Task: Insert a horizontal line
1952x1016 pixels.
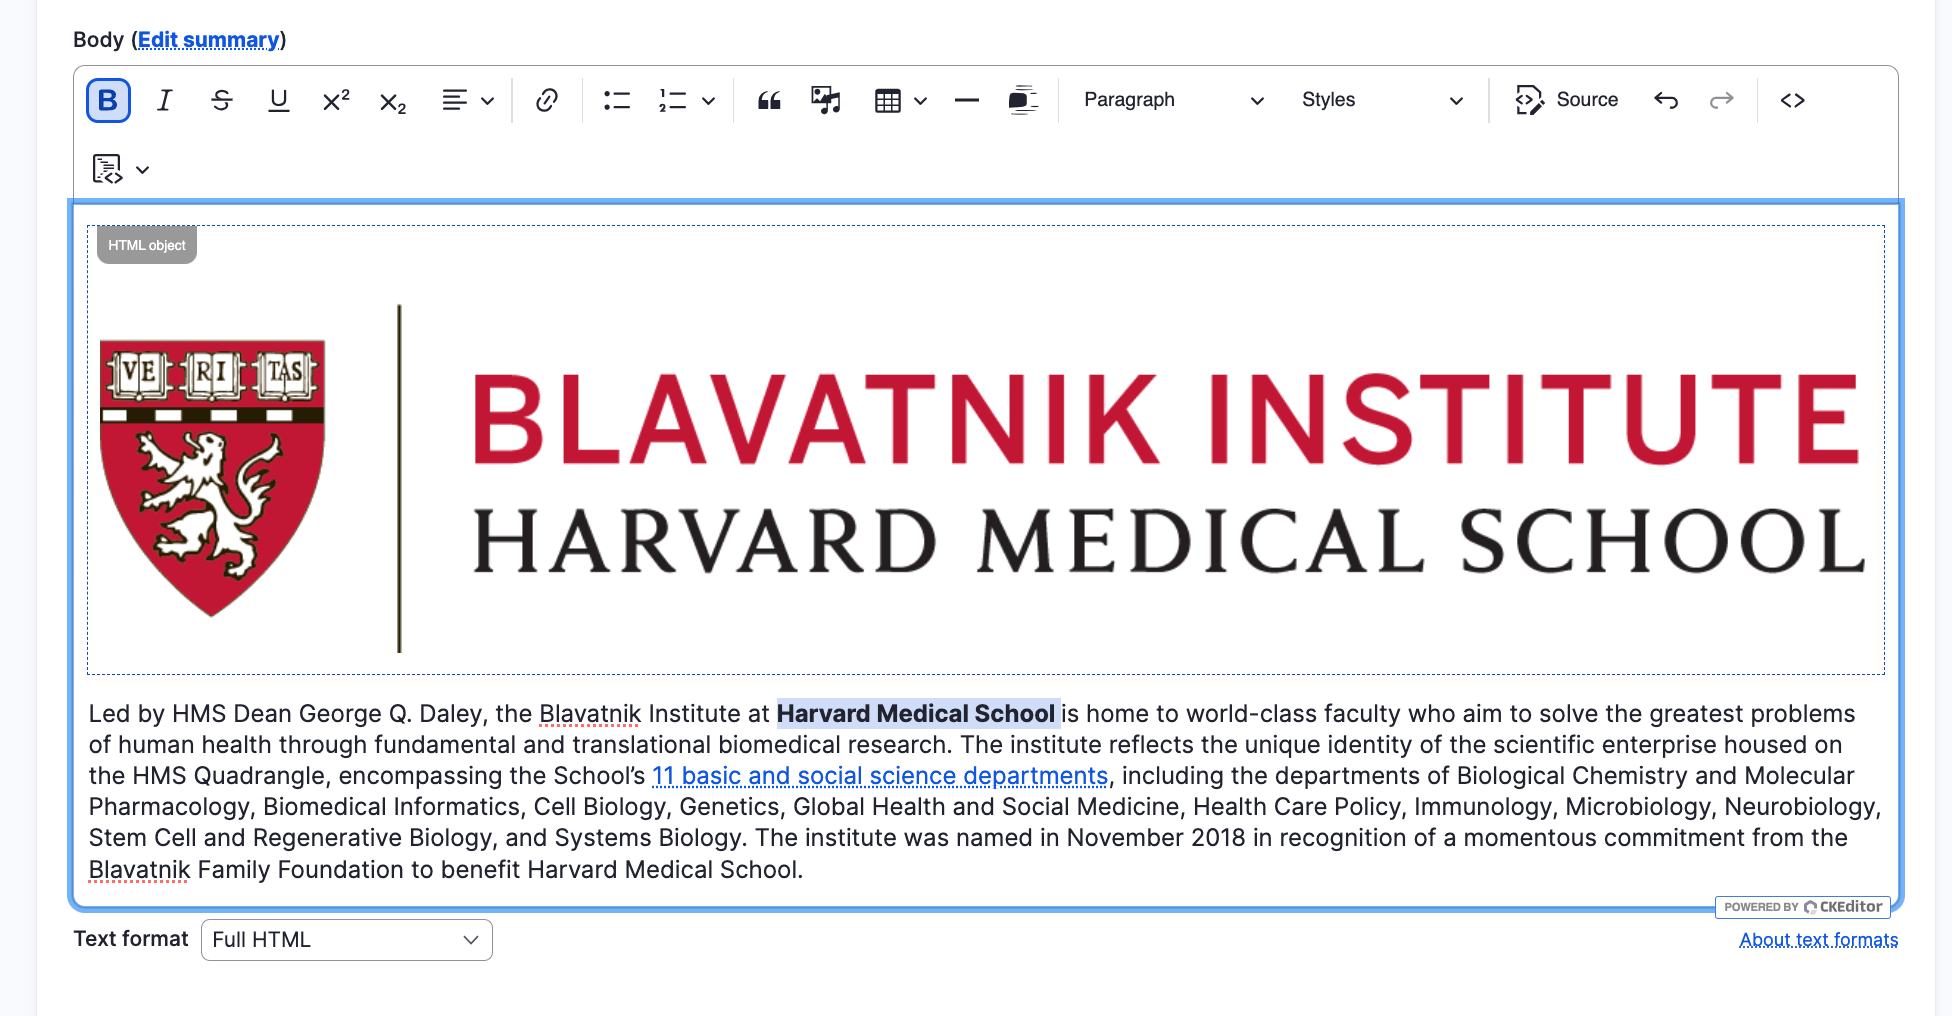Action: [966, 100]
